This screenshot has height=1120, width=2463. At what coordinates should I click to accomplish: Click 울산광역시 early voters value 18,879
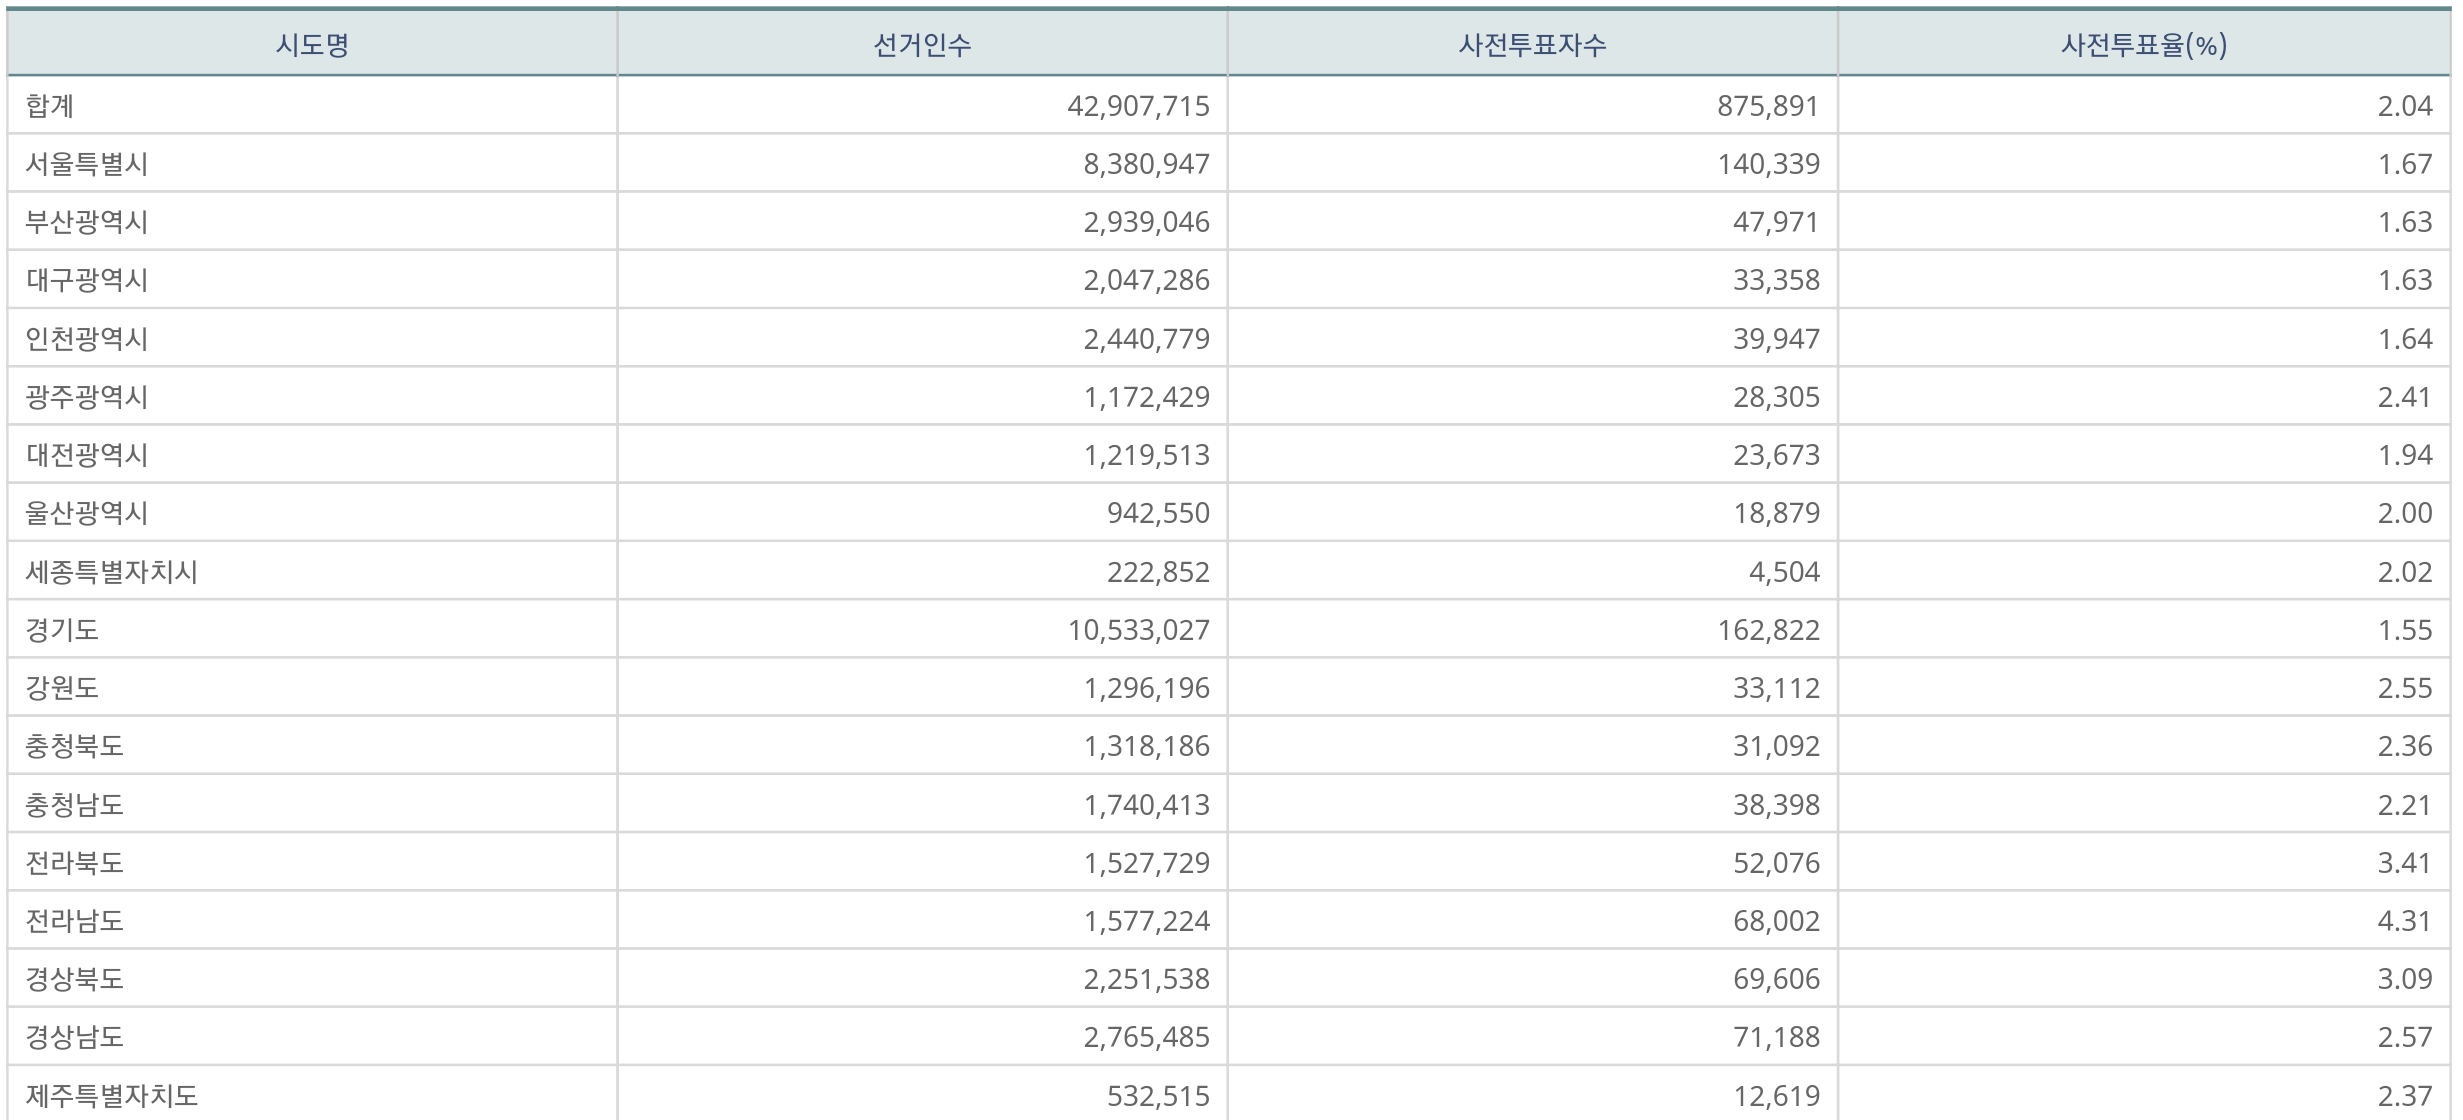[x=1776, y=512]
